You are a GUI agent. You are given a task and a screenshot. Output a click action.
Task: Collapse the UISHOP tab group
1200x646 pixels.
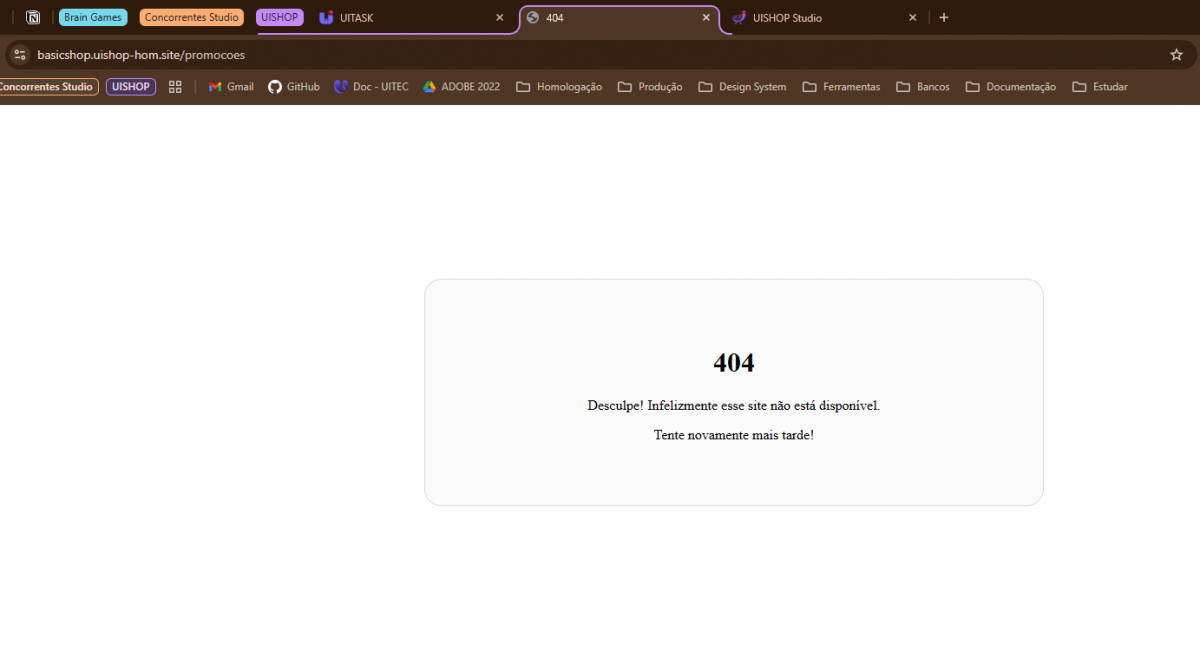(279, 17)
